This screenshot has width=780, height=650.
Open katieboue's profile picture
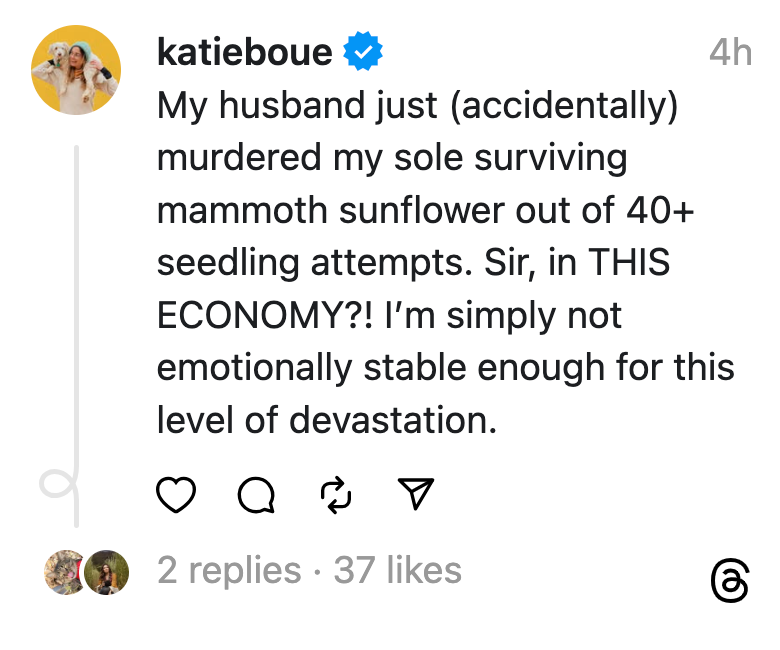[x=77, y=69]
